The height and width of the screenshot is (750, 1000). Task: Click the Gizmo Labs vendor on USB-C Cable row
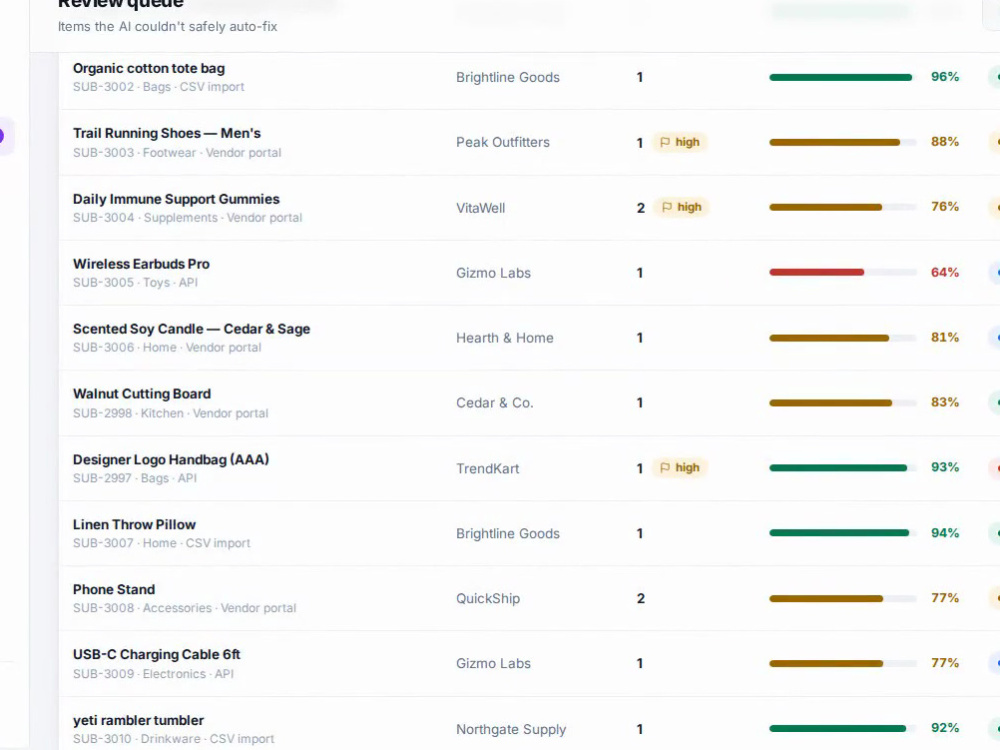[493, 663]
